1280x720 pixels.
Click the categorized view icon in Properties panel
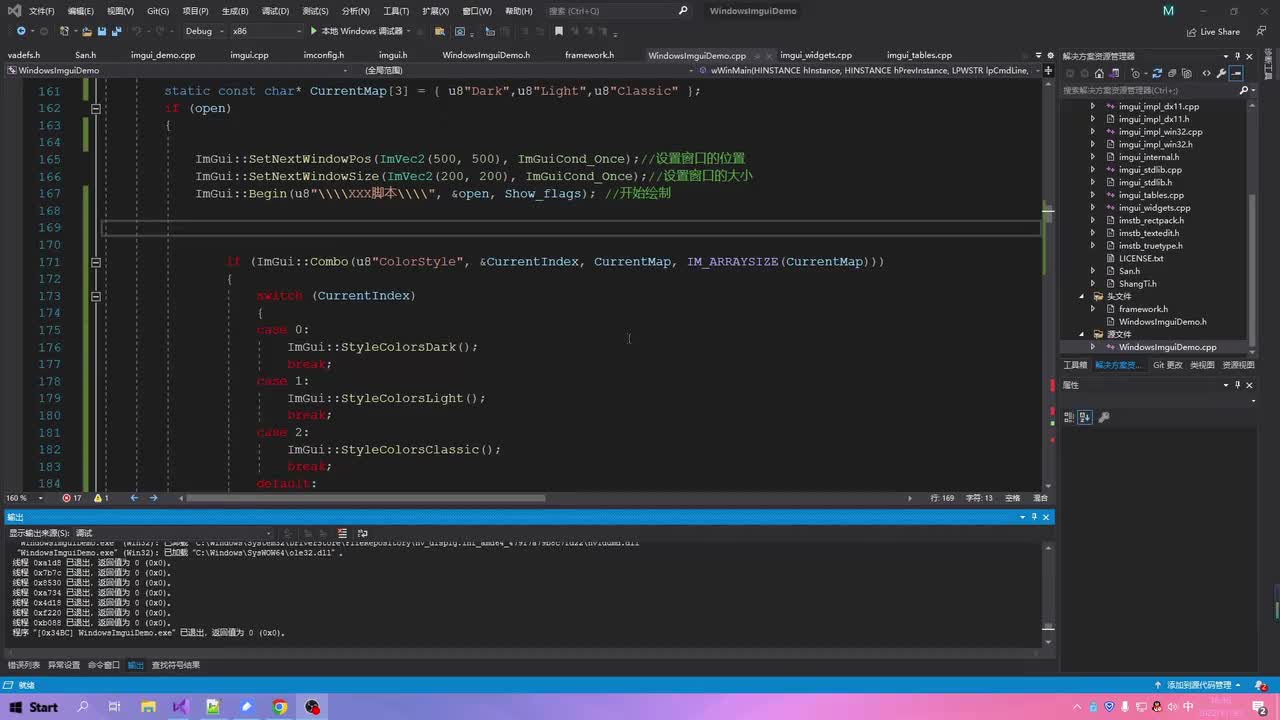[x=1069, y=417]
